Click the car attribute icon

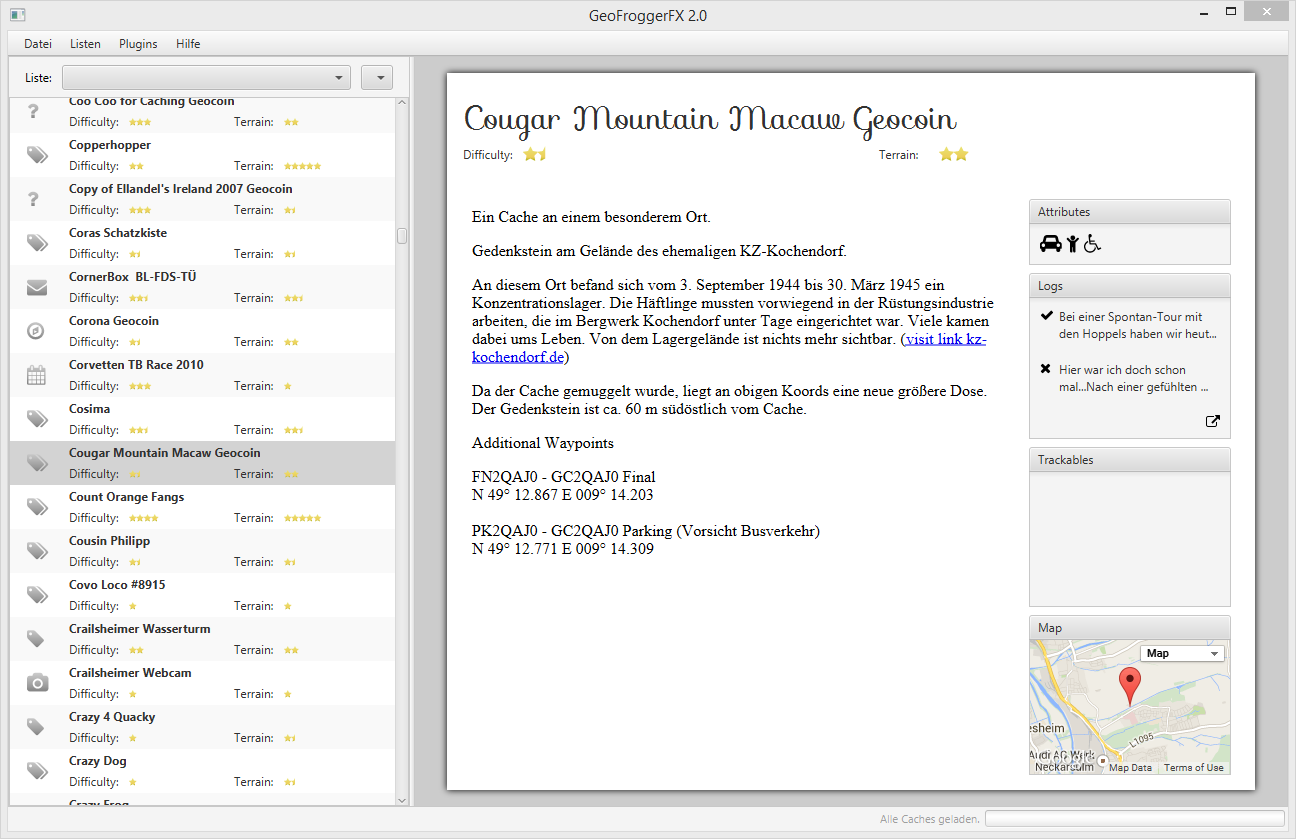coord(1050,243)
